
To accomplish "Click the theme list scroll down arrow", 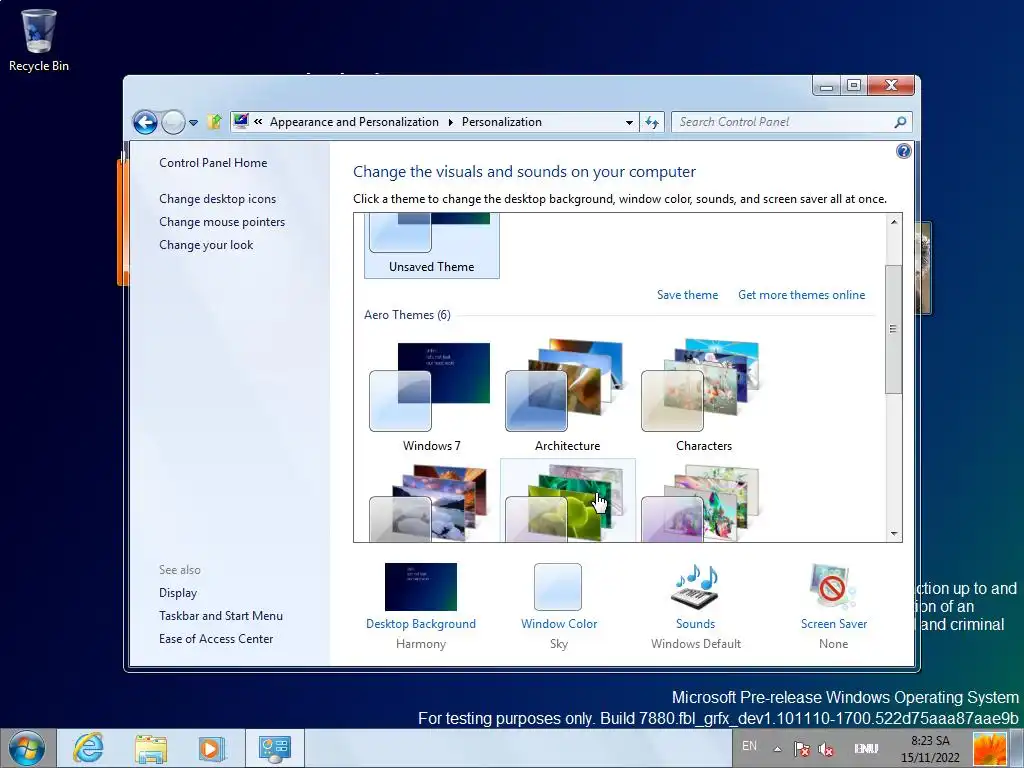I will coord(894,534).
